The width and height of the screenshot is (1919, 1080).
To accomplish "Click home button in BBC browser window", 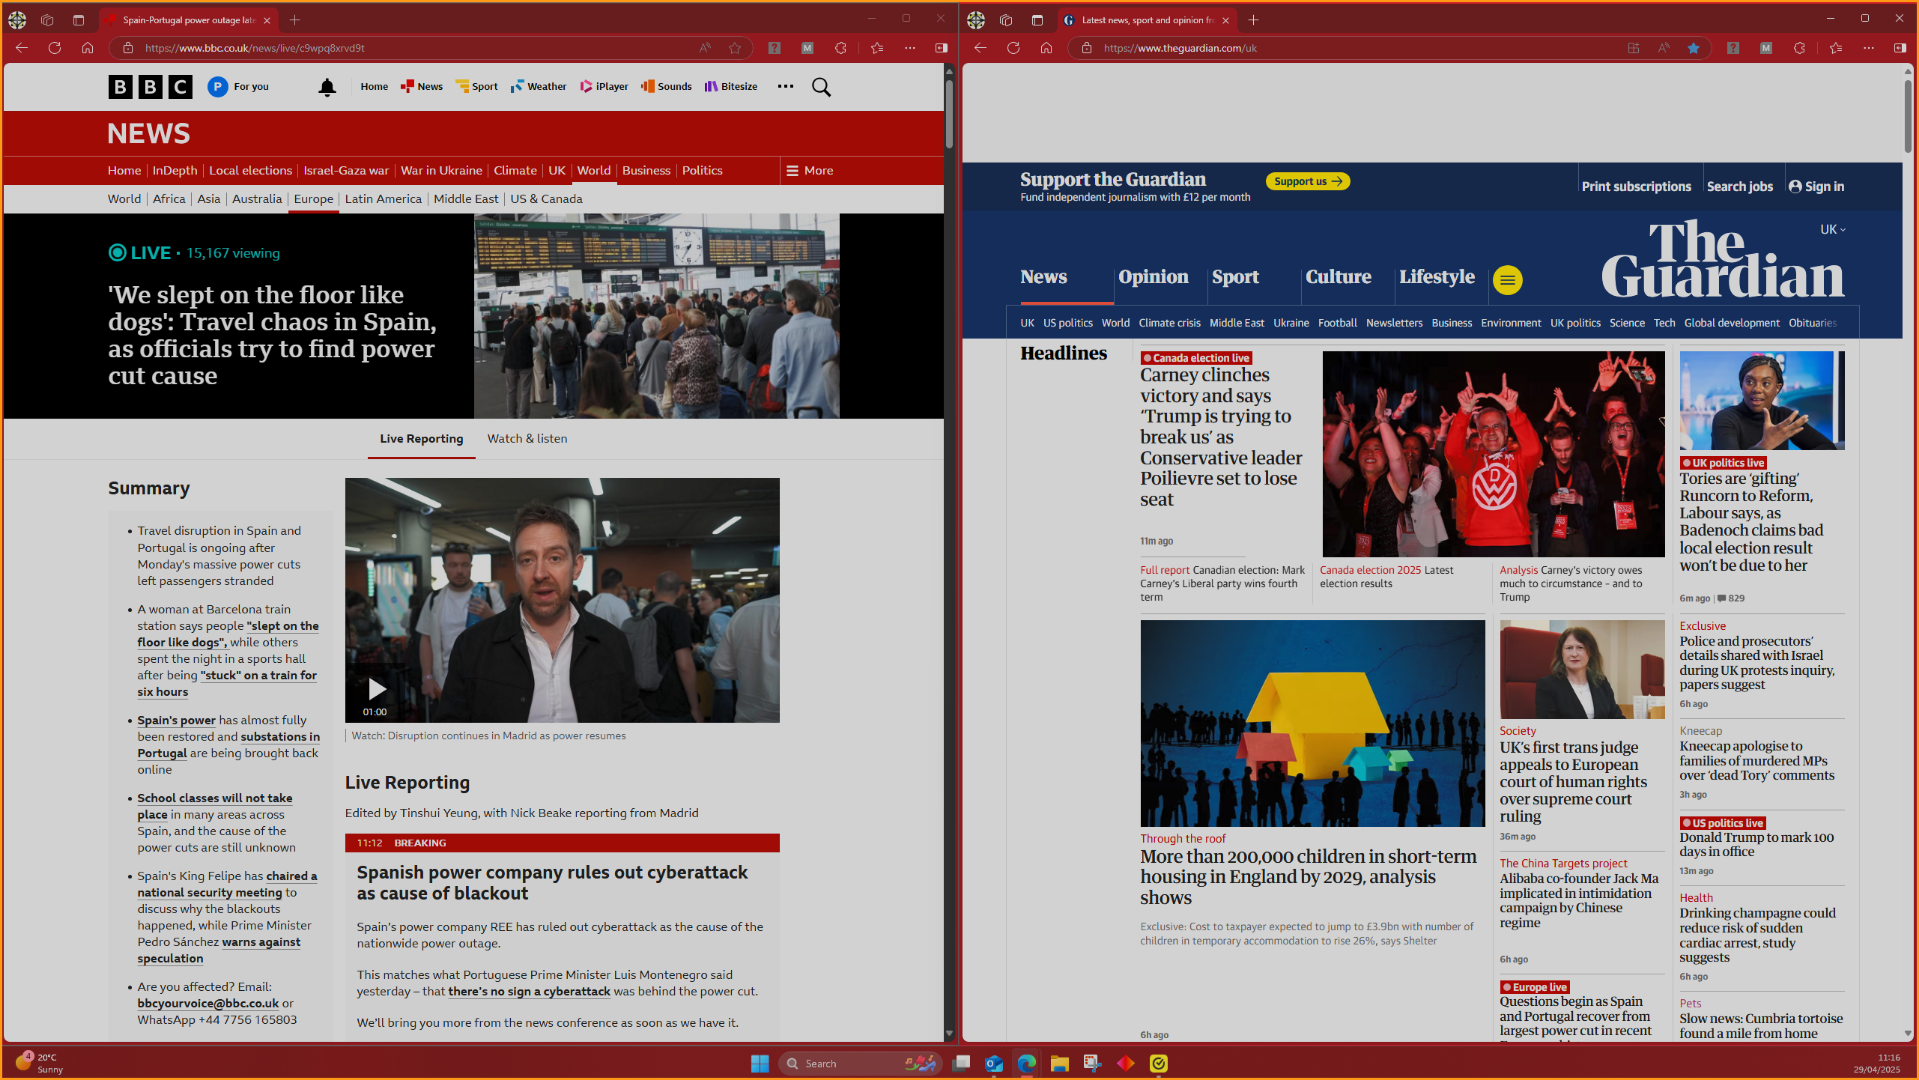I will click(88, 48).
